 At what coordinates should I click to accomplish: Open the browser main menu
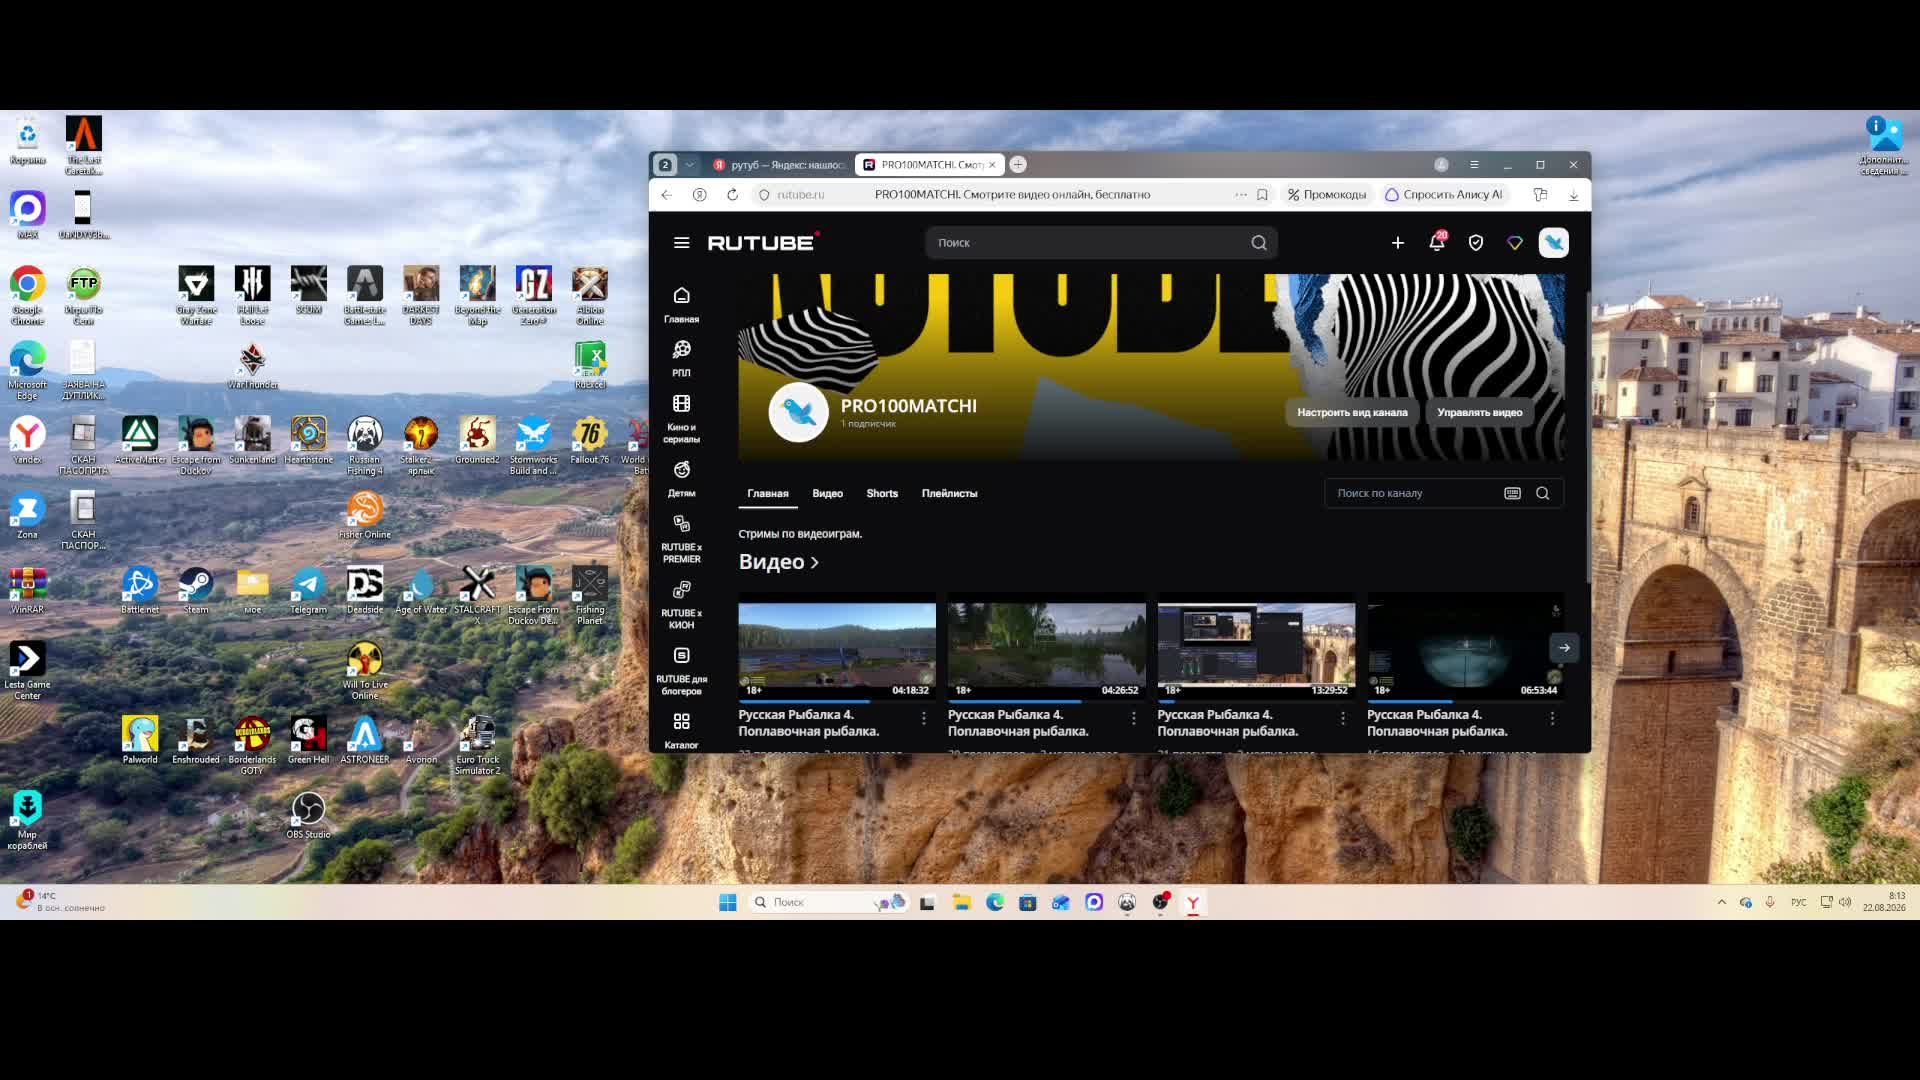coord(1474,165)
